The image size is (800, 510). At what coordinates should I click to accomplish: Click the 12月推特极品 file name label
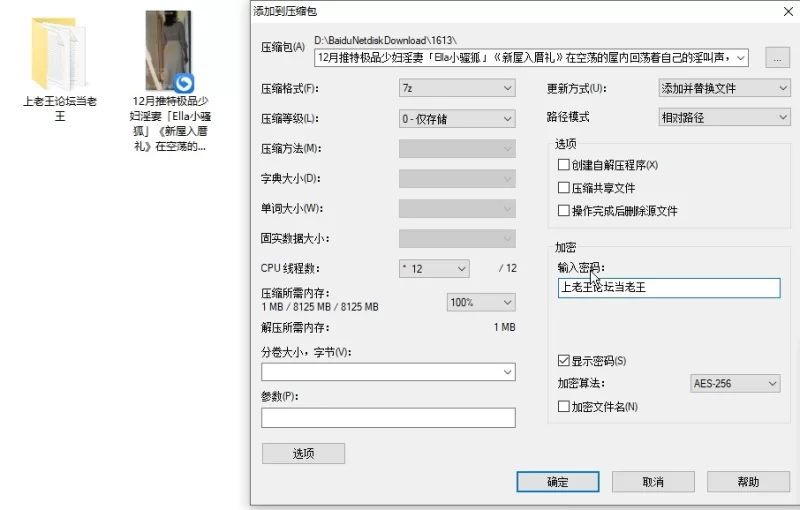[170, 124]
